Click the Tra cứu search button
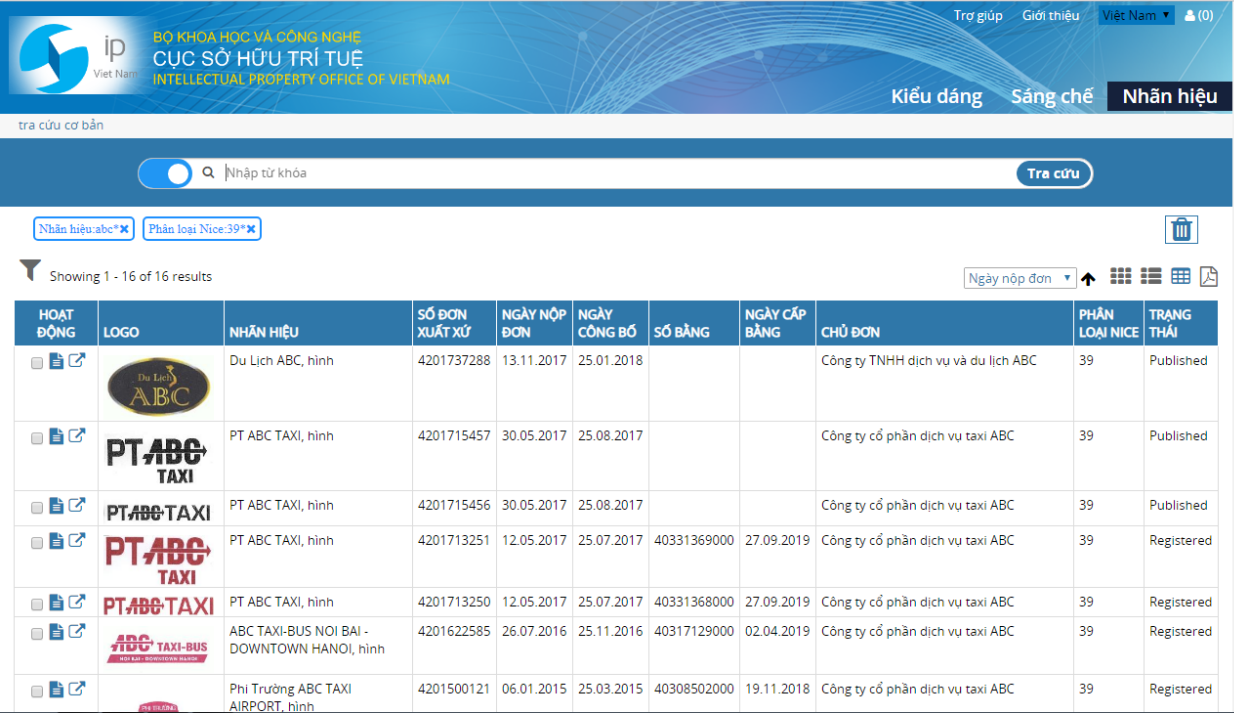 [1053, 173]
